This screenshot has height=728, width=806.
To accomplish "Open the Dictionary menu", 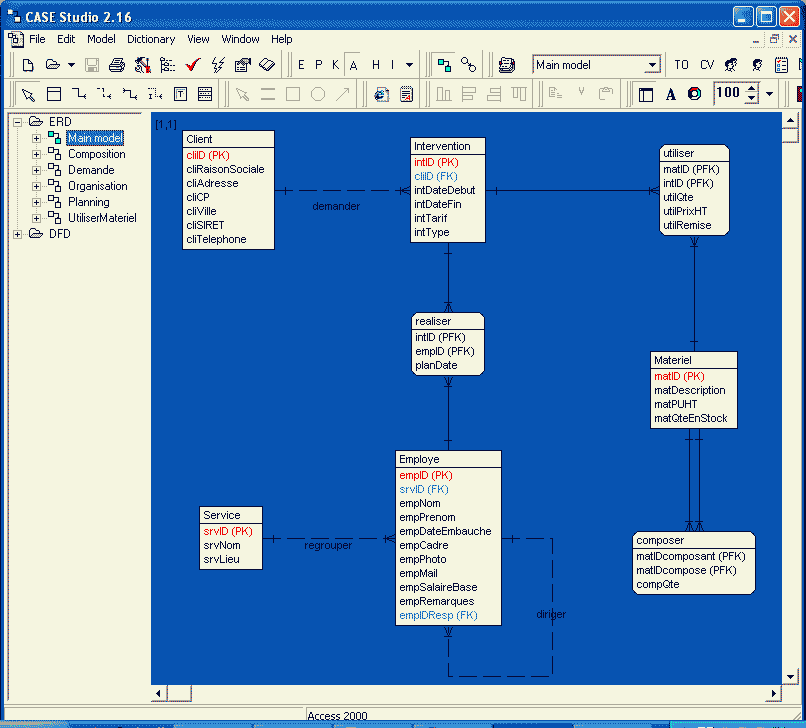I will tap(150, 39).
